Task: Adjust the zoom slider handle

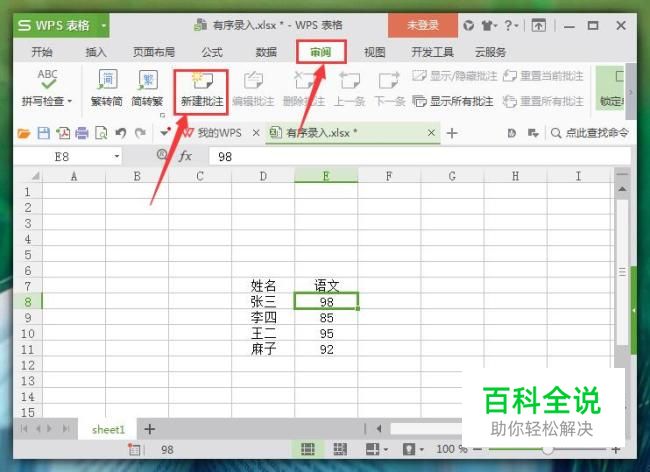Action: pyautogui.click(x=548, y=449)
